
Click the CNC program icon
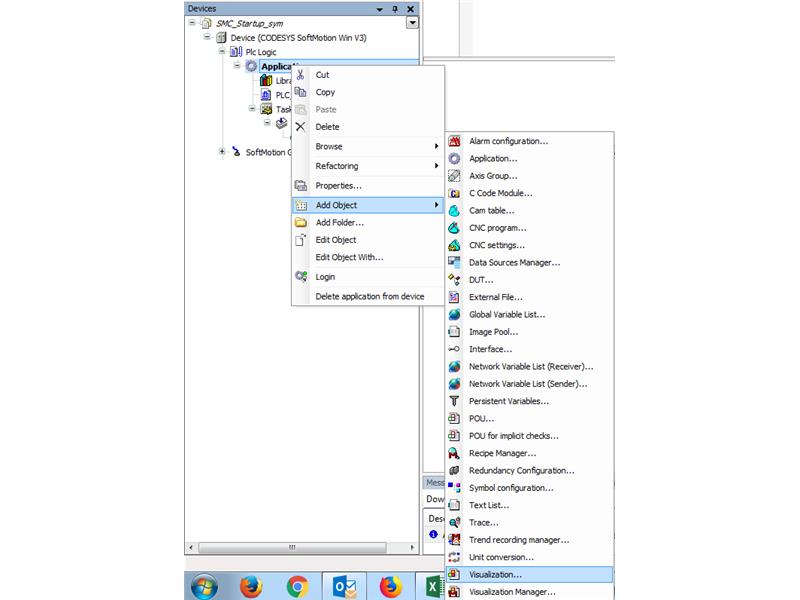click(x=454, y=228)
